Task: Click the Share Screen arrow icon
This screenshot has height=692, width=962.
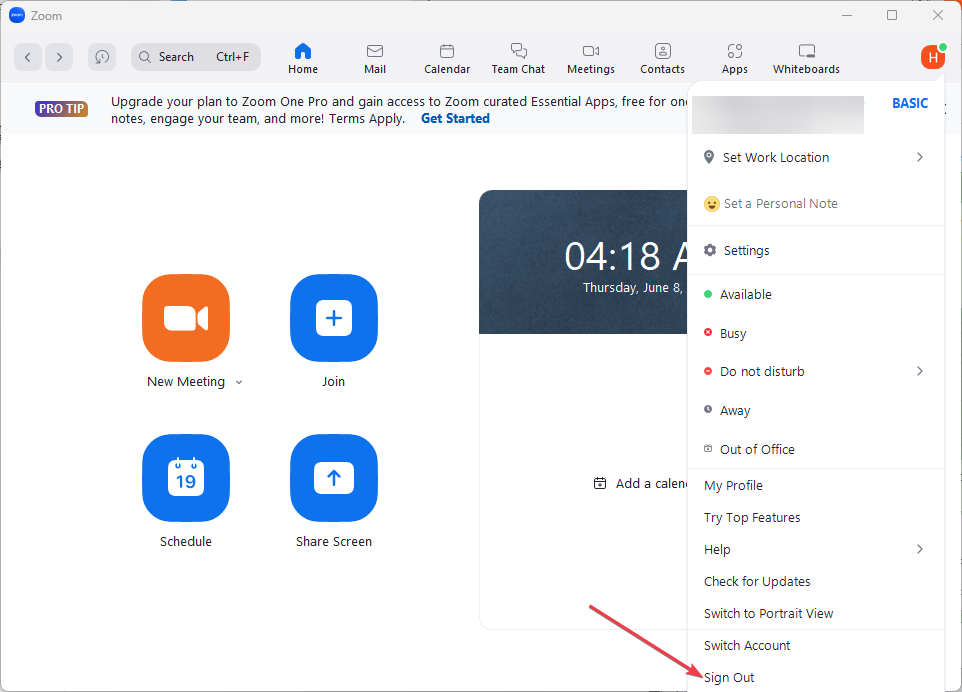Action: (x=334, y=478)
